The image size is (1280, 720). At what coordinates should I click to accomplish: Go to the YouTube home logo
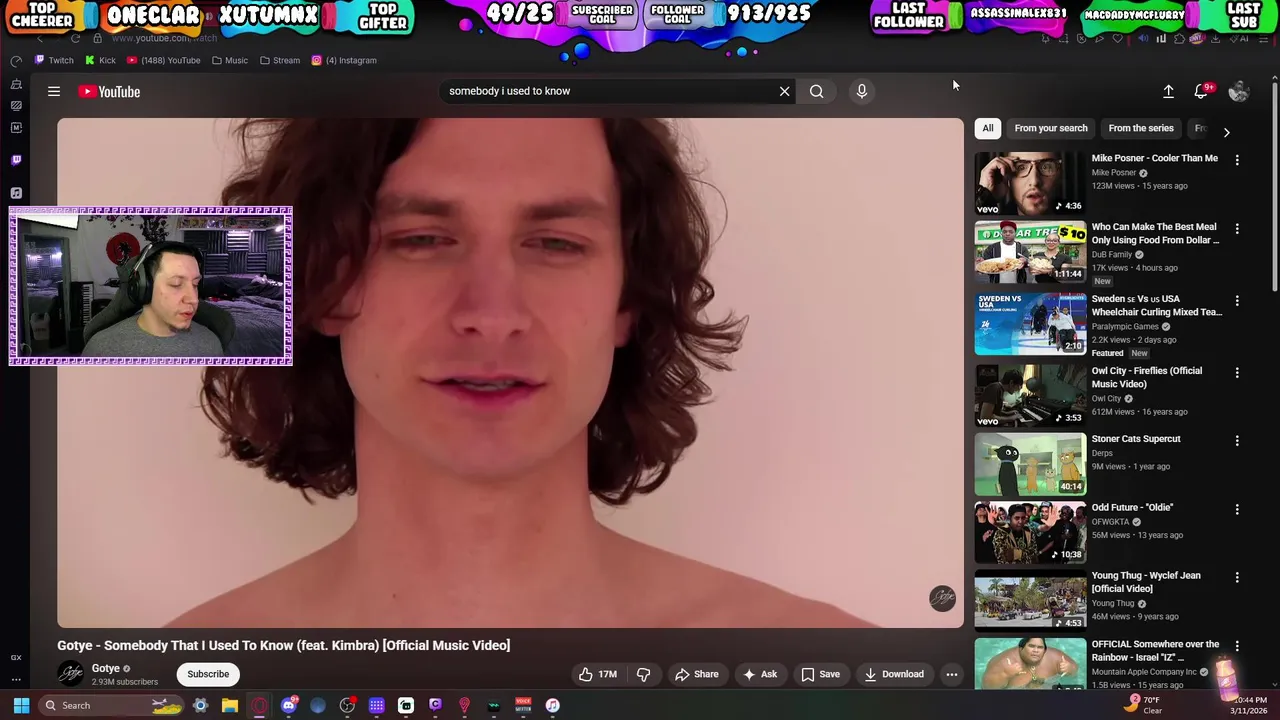(x=109, y=92)
